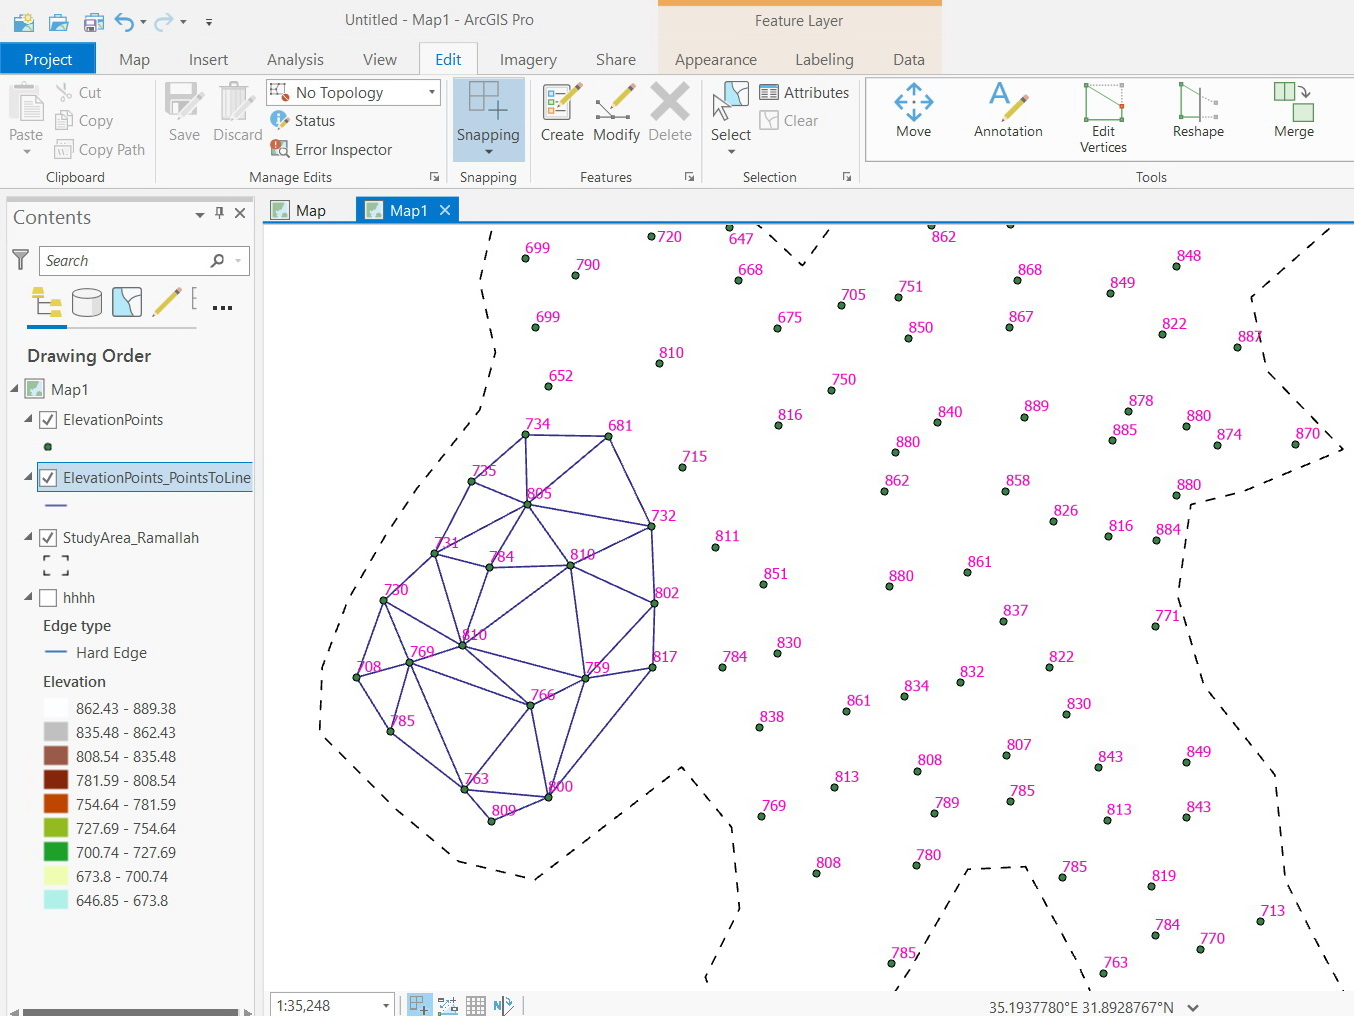Open edit Status
Screen dimensions: 1354x1016
pos(303,121)
